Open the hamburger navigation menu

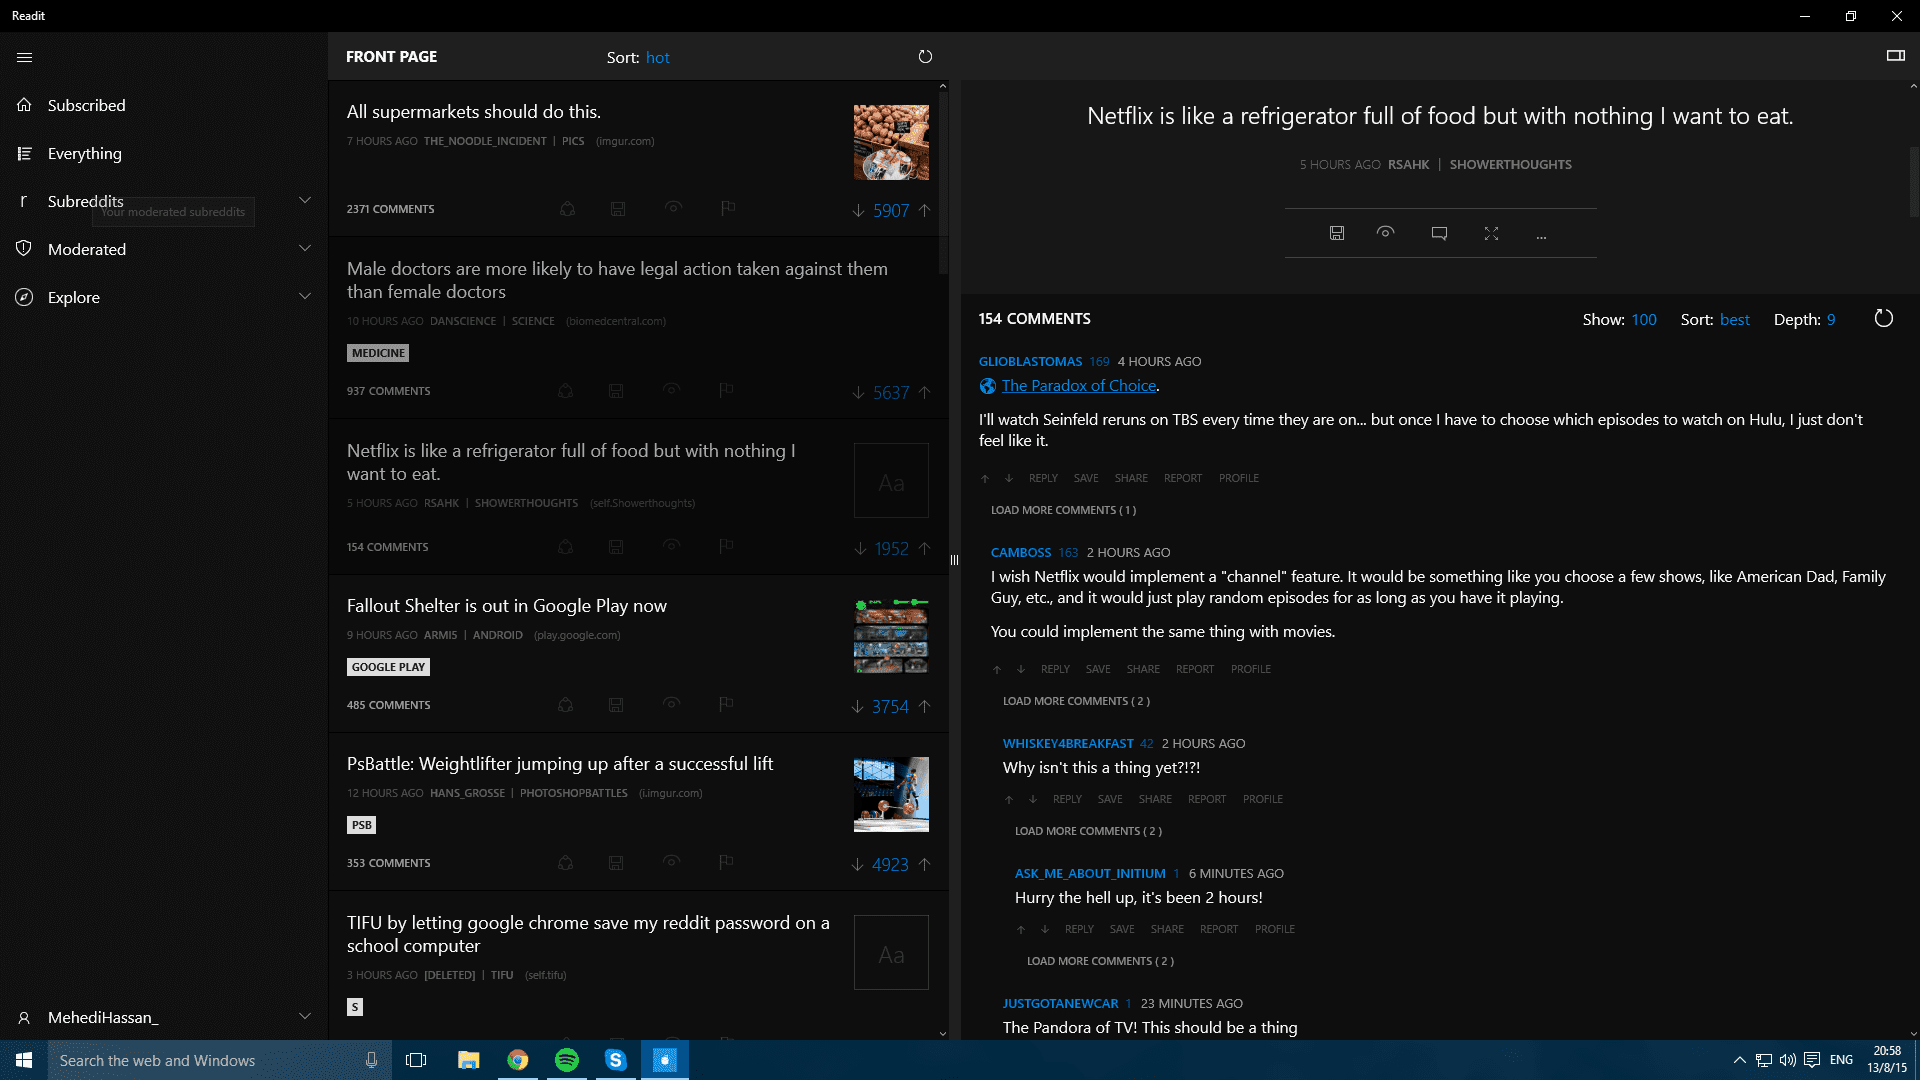coord(25,57)
